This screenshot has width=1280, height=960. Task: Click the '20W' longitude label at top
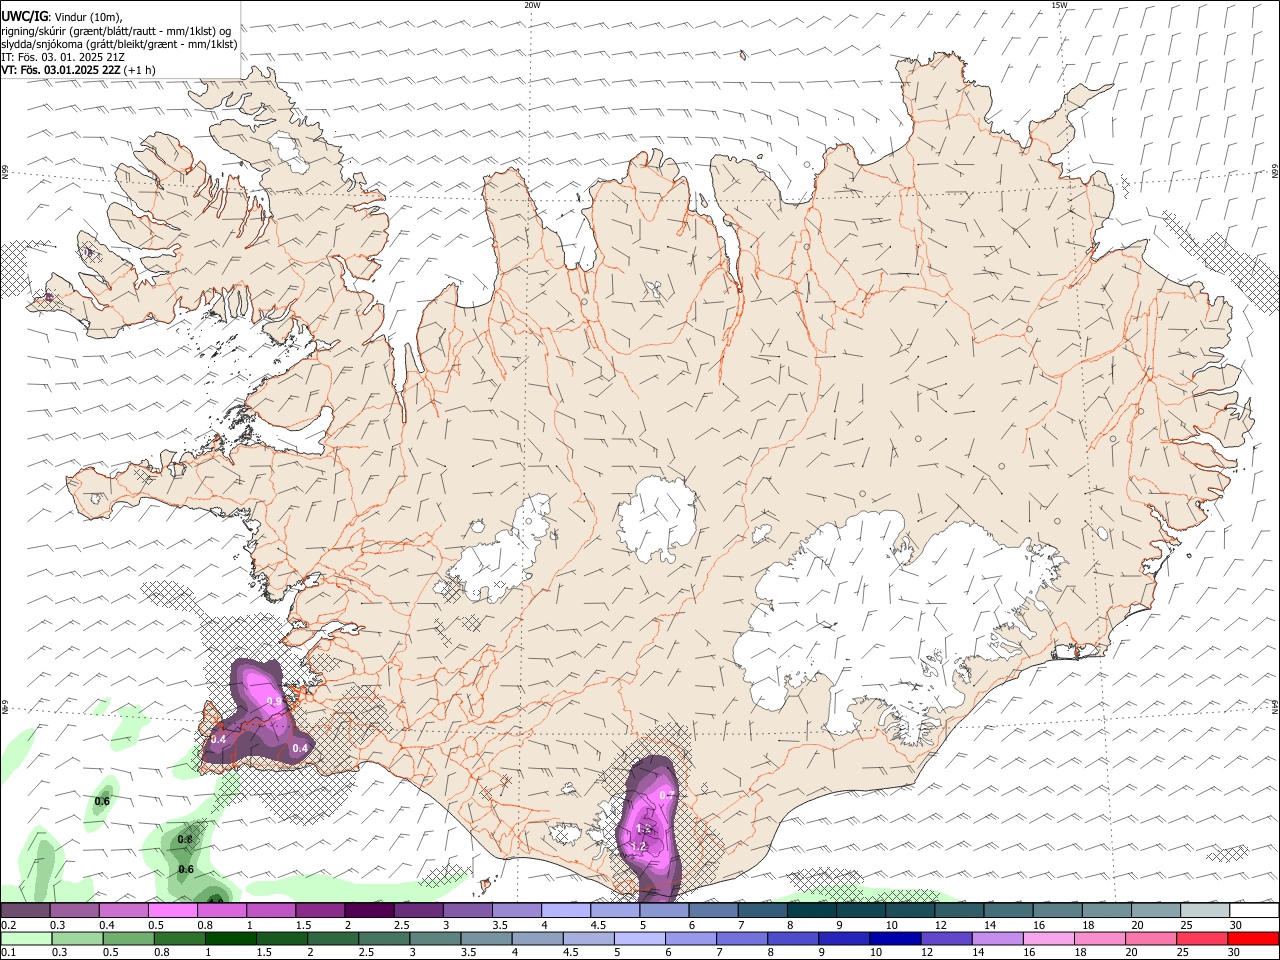[x=532, y=5]
